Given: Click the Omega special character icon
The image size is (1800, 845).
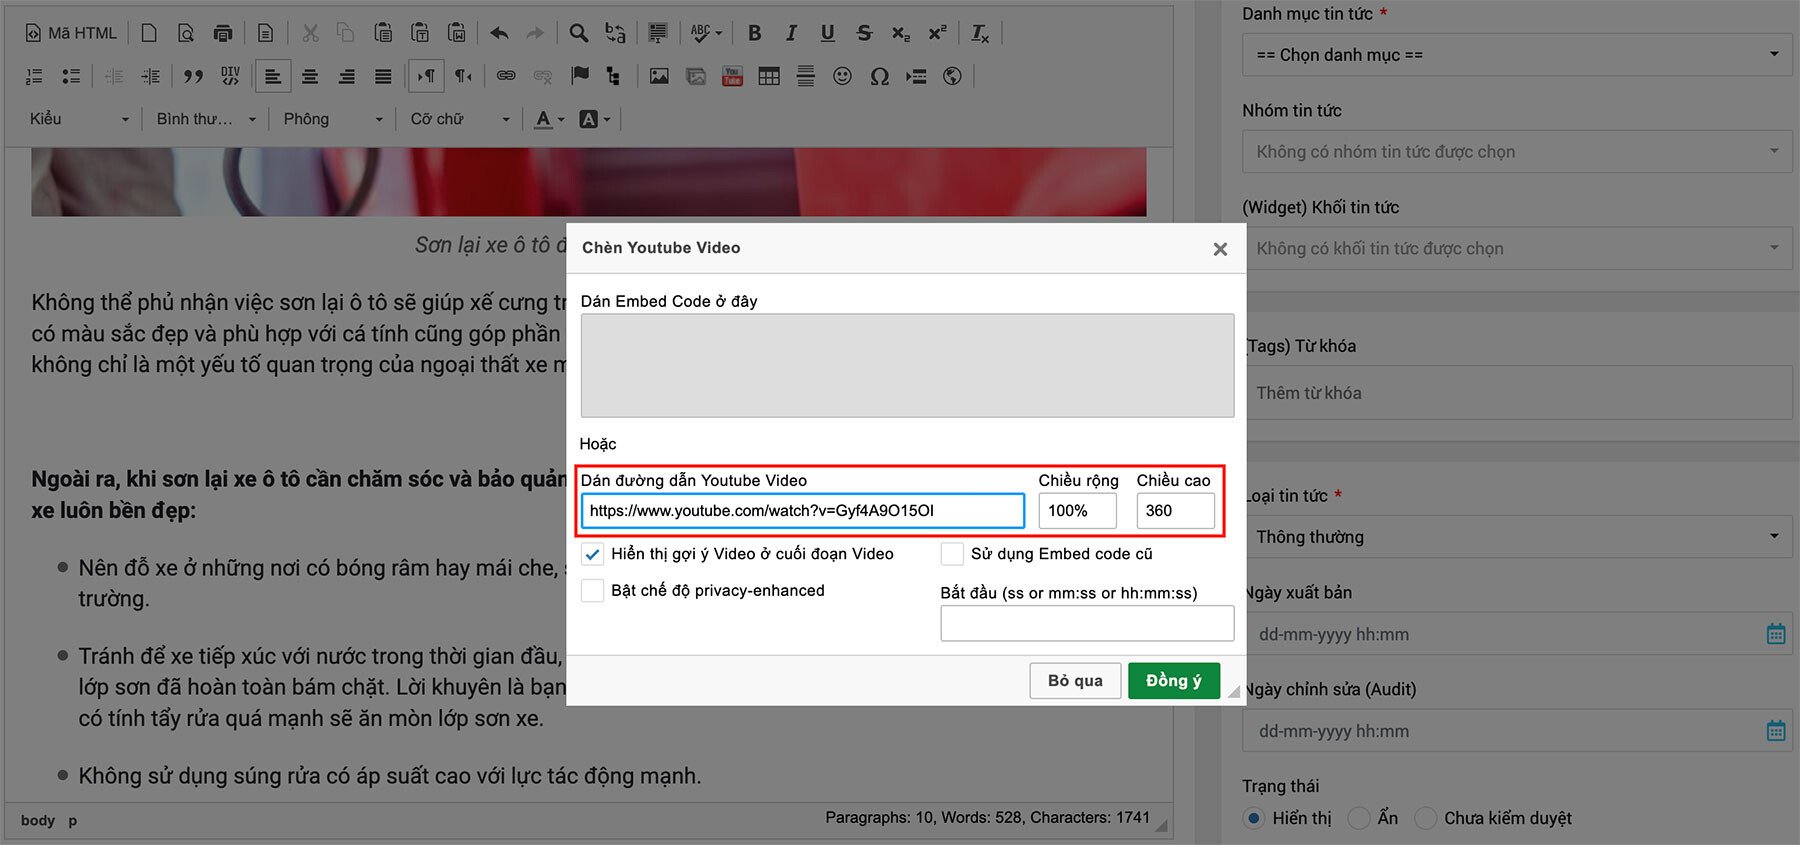Looking at the screenshot, I should [x=879, y=77].
